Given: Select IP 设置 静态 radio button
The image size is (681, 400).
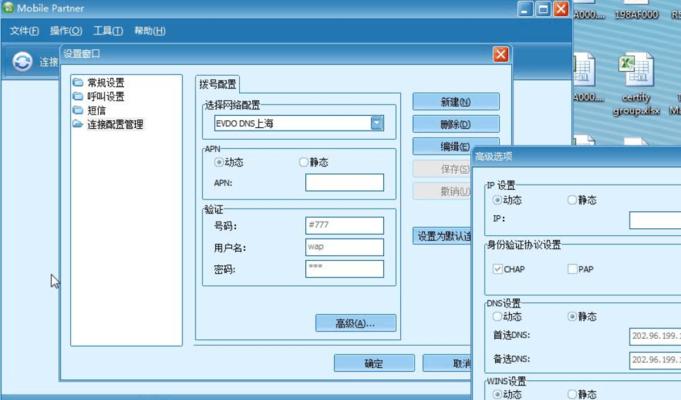Looking at the screenshot, I should click(x=572, y=200).
